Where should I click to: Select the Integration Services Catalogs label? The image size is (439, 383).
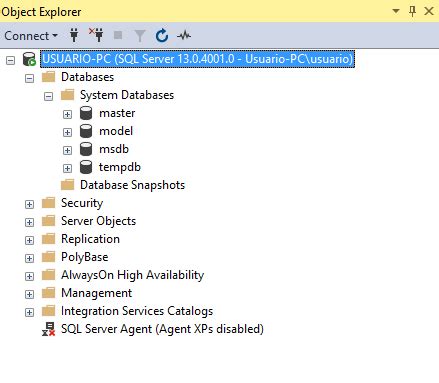(137, 311)
